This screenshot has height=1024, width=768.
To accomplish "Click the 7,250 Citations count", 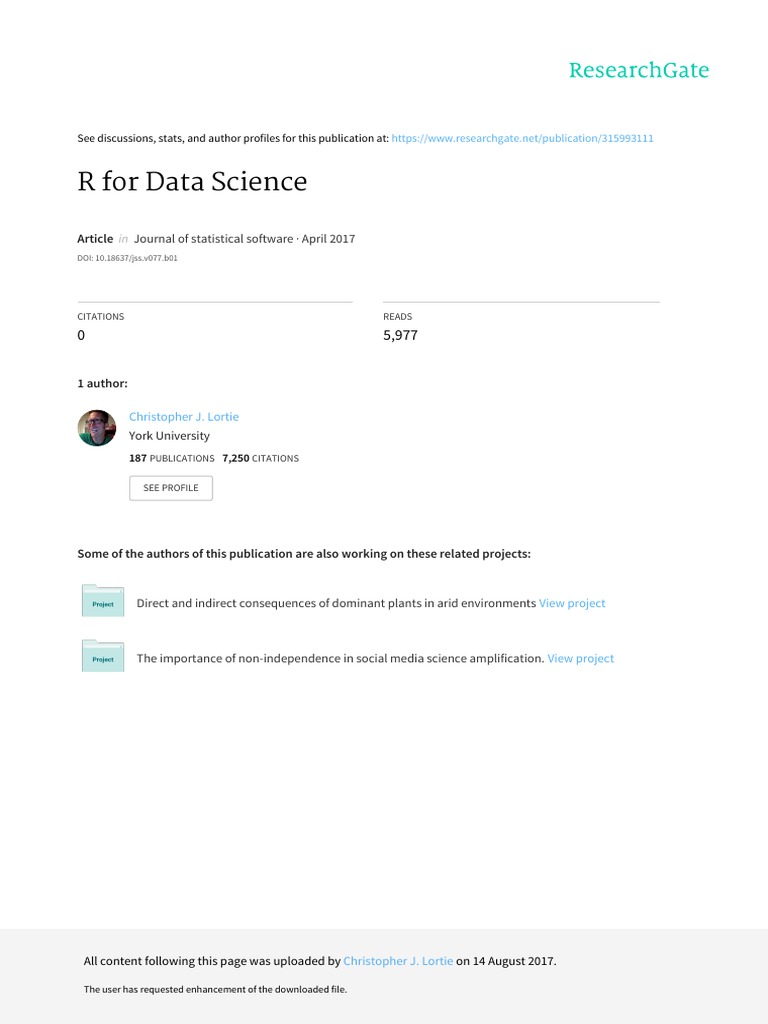I will point(260,458).
